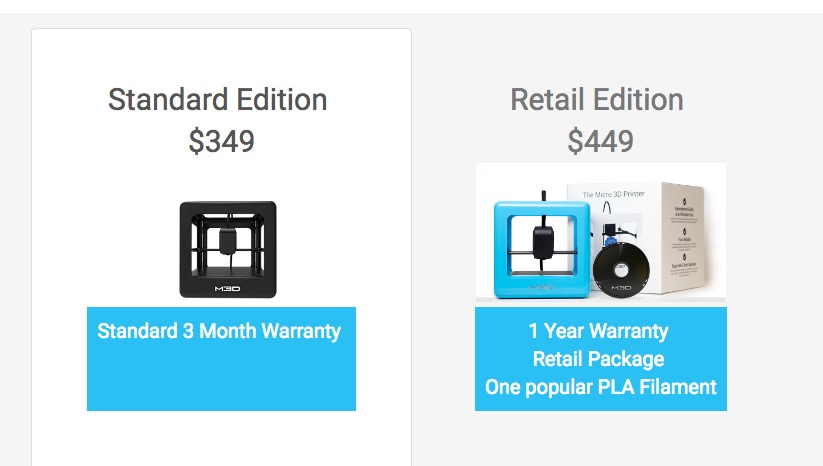Select the Retail Edition heading
Image resolution: width=823 pixels, height=466 pixels.
(x=597, y=100)
